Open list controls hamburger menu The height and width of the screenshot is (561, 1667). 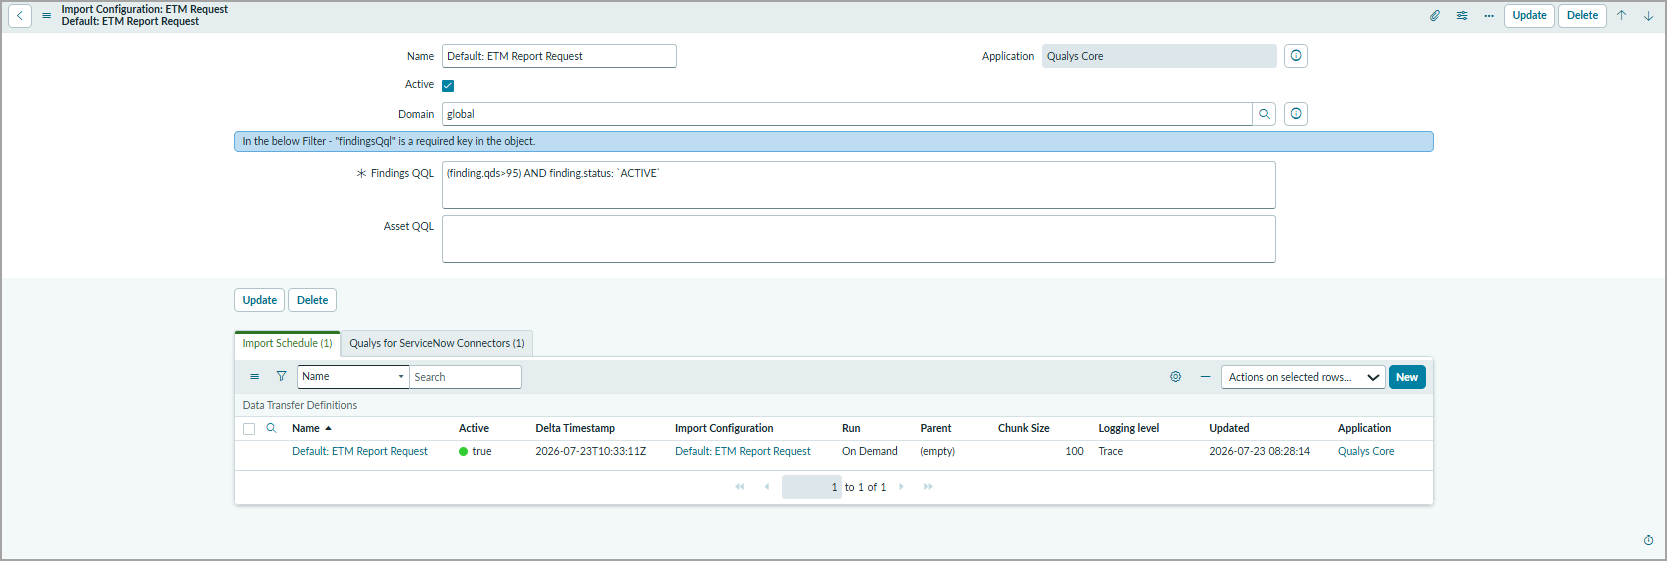point(255,377)
